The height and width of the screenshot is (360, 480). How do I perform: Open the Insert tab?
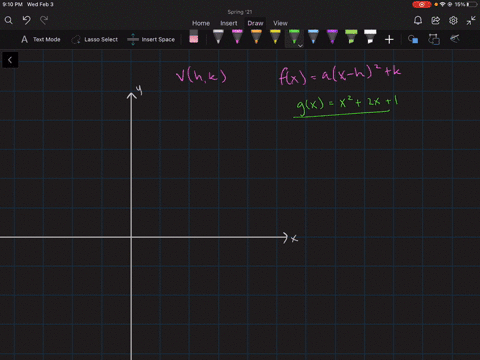pyautogui.click(x=229, y=23)
